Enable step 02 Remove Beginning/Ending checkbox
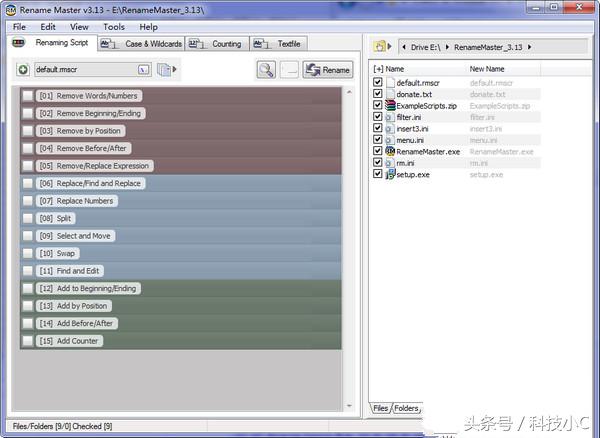This screenshot has width=600, height=438. tap(28, 113)
